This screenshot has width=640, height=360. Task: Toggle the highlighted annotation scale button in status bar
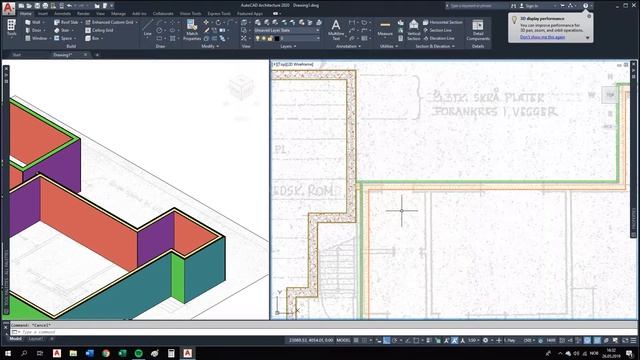tap(454, 340)
